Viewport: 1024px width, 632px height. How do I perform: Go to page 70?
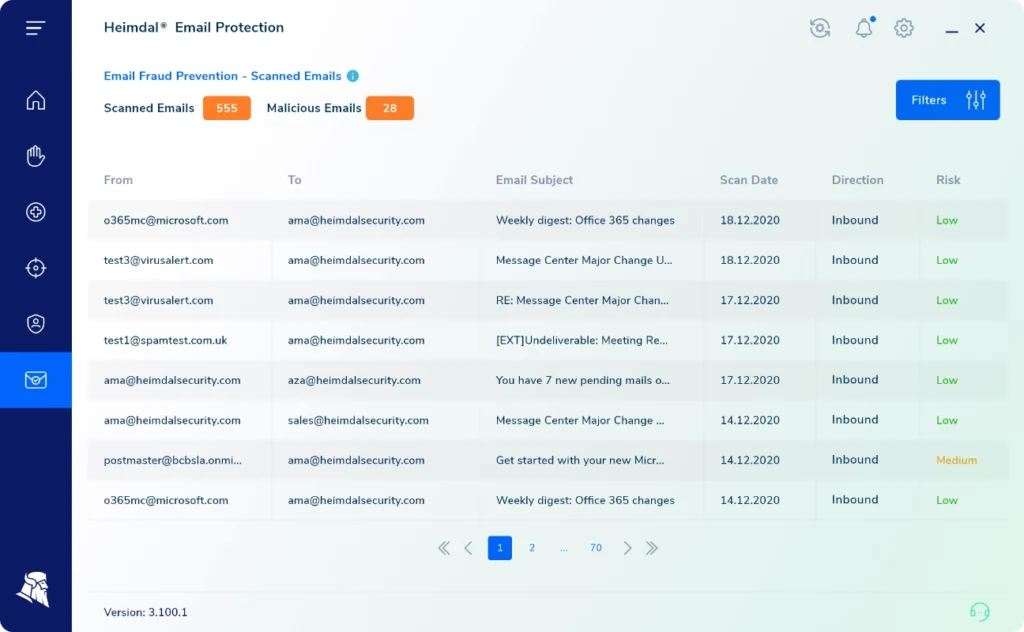click(596, 548)
